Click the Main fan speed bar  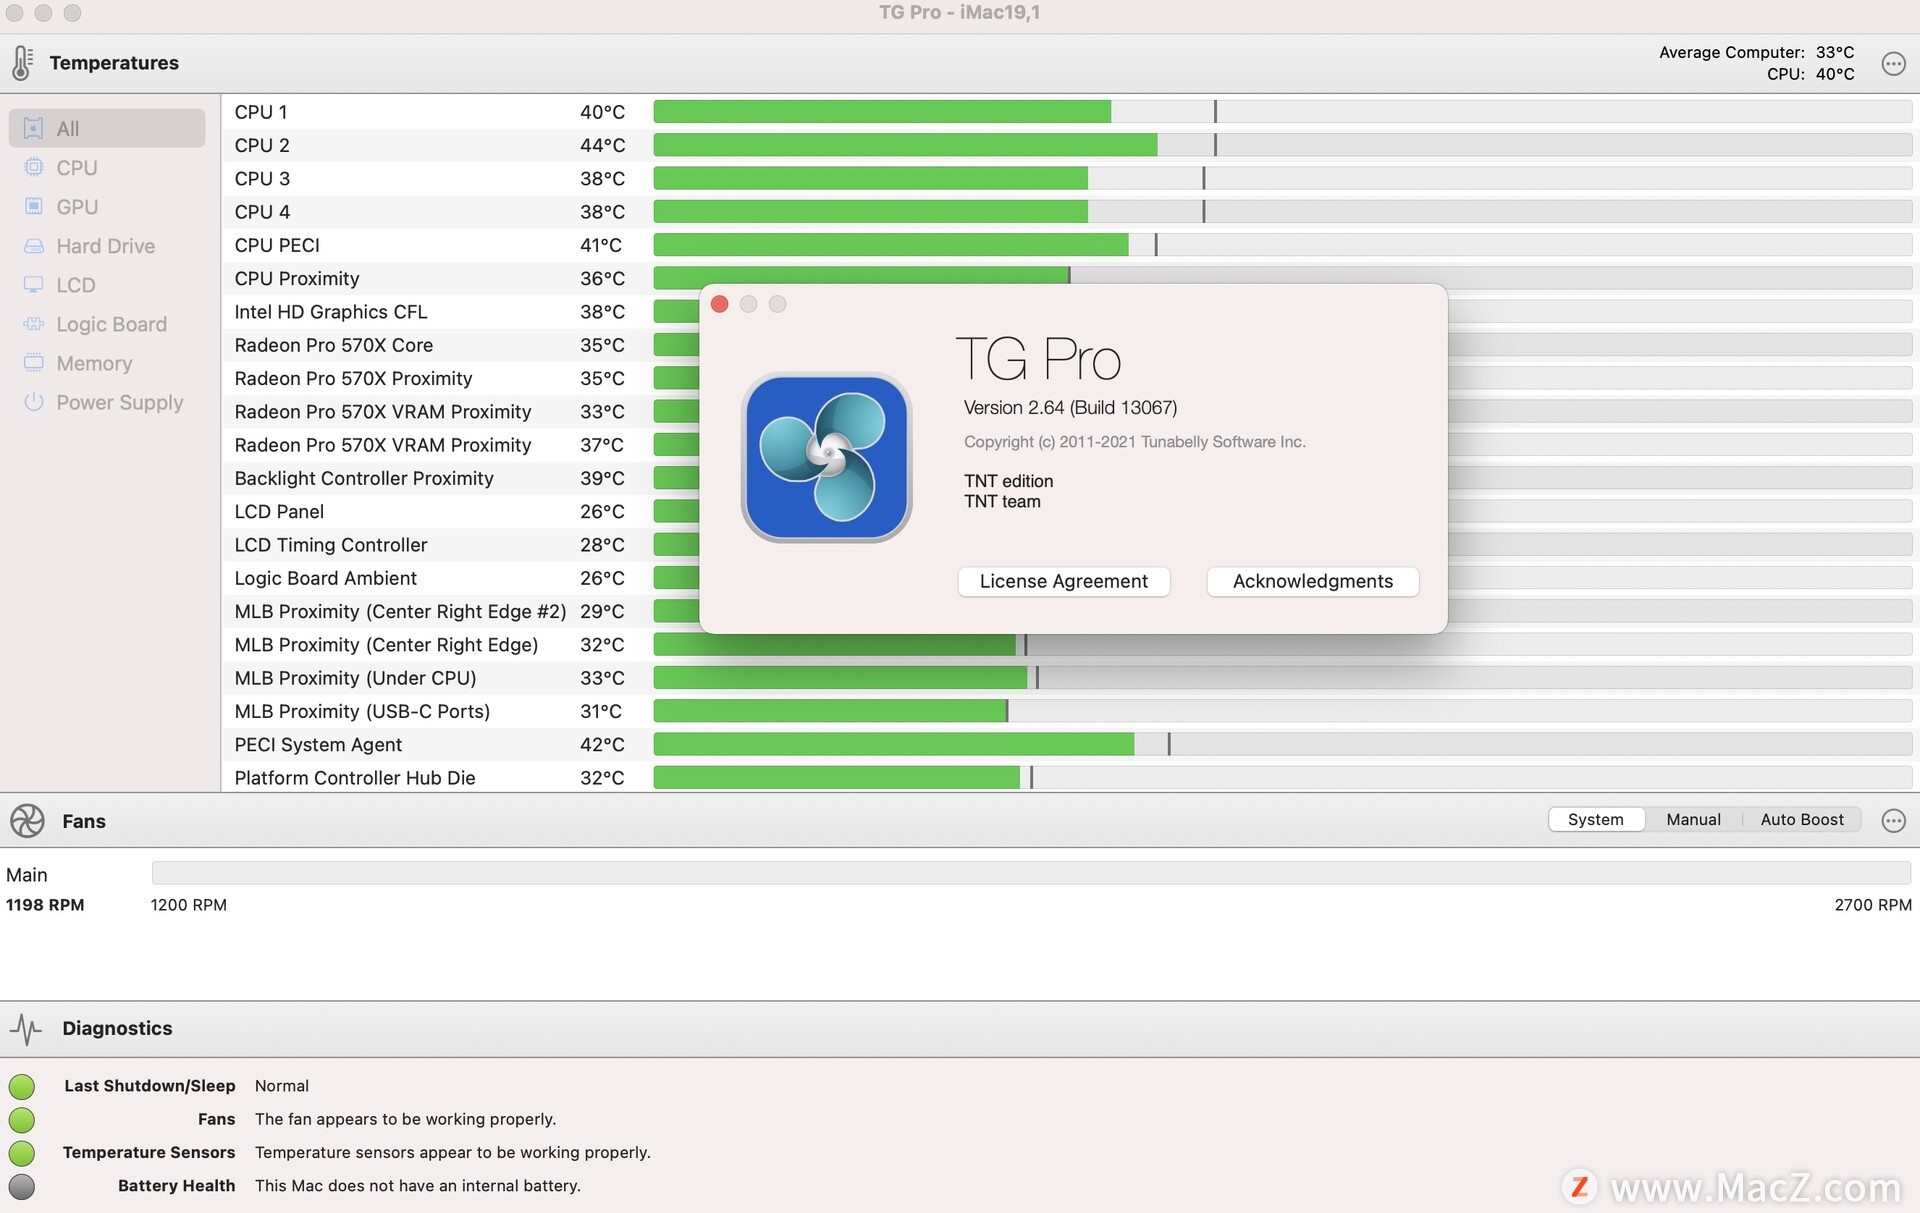1031,874
